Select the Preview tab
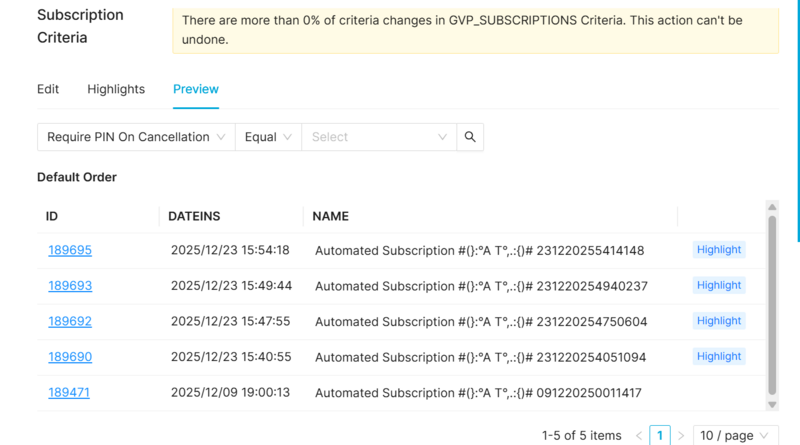This screenshot has height=445, width=800. [196, 89]
